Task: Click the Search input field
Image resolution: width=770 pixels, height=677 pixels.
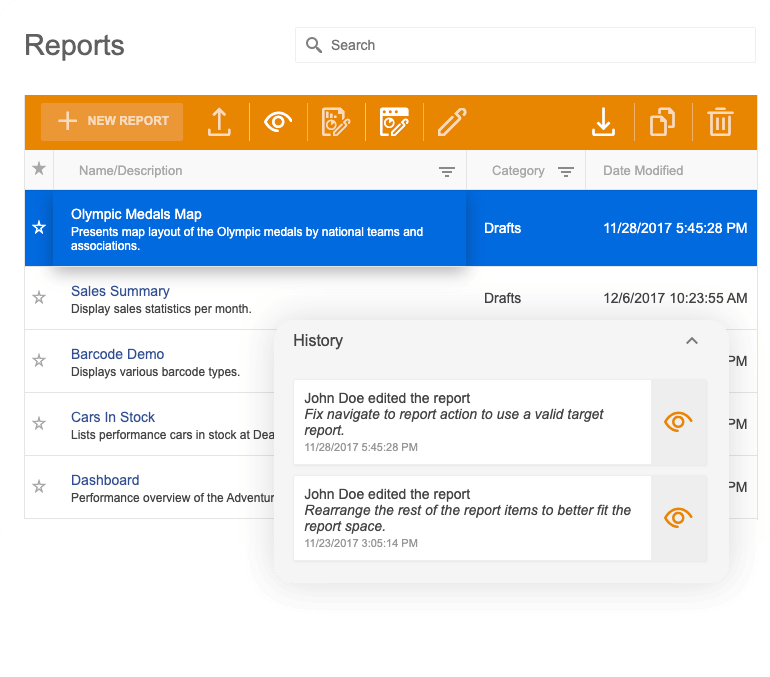Action: (x=525, y=45)
